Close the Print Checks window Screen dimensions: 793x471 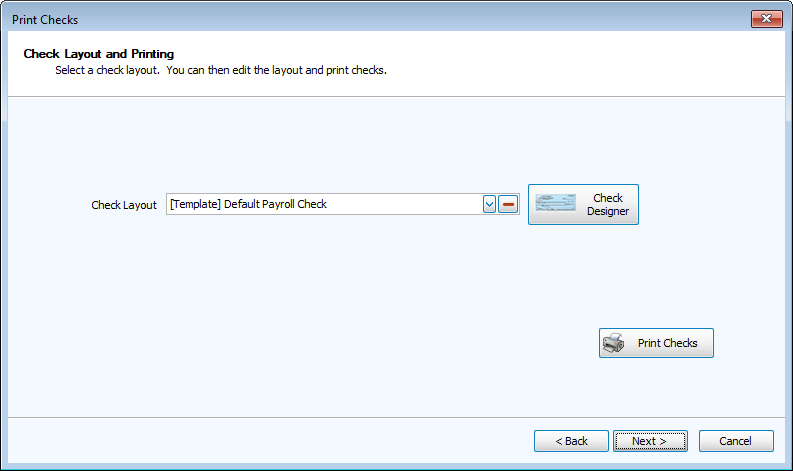point(766,19)
